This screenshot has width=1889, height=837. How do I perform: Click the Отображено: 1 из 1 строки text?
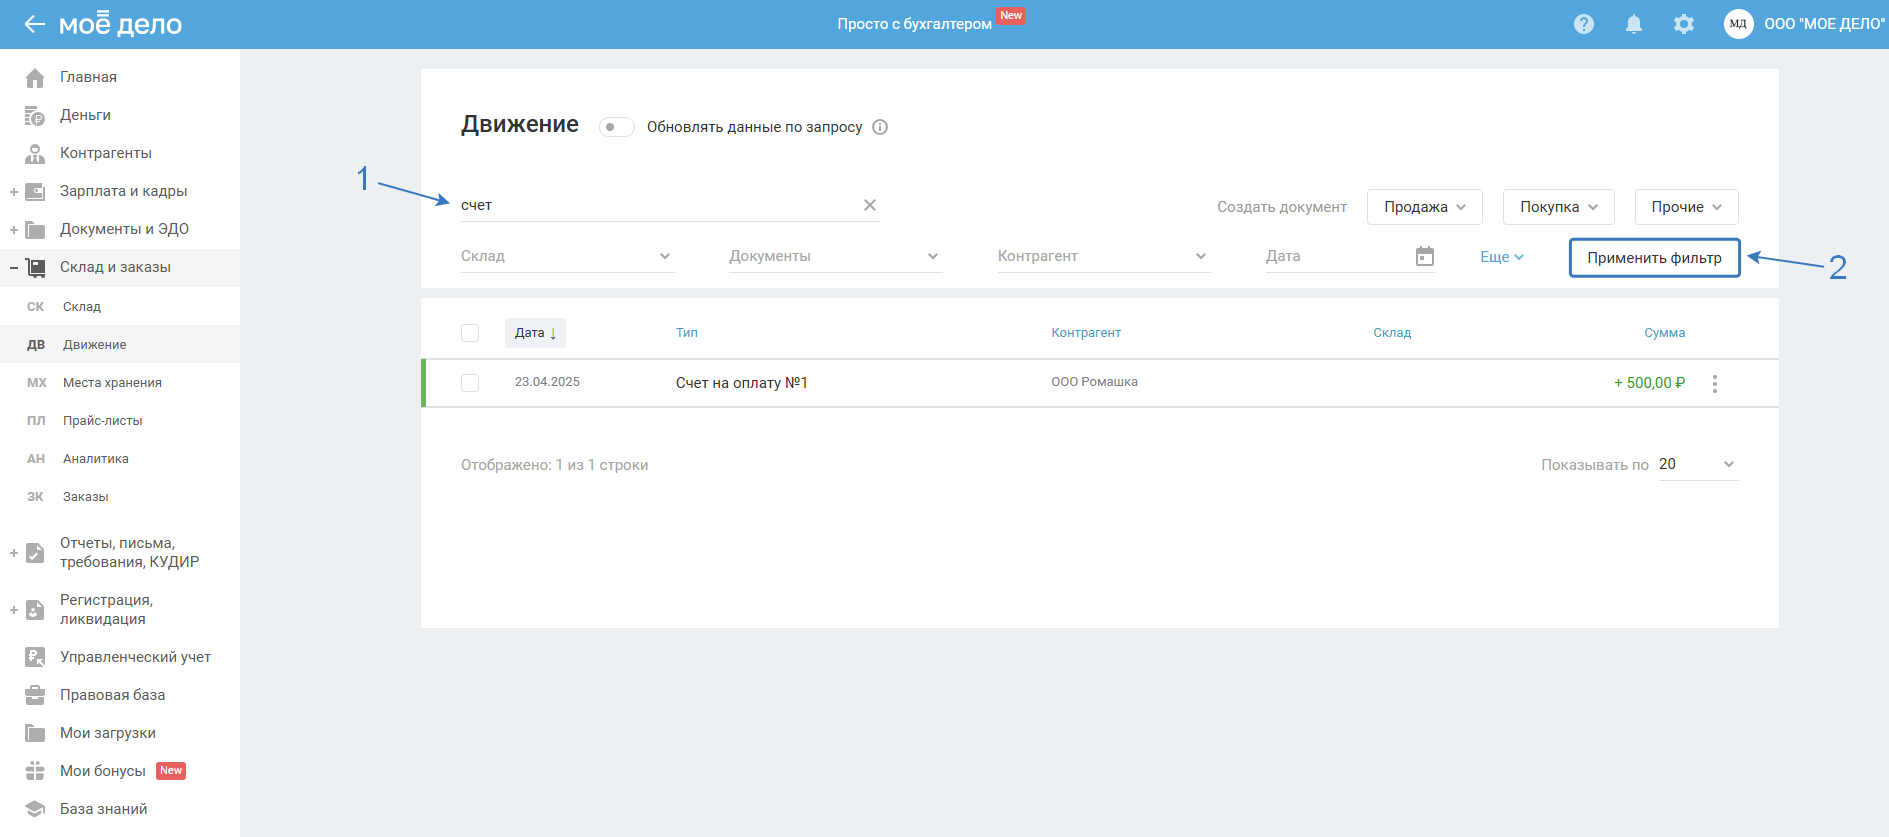pos(555,465)
